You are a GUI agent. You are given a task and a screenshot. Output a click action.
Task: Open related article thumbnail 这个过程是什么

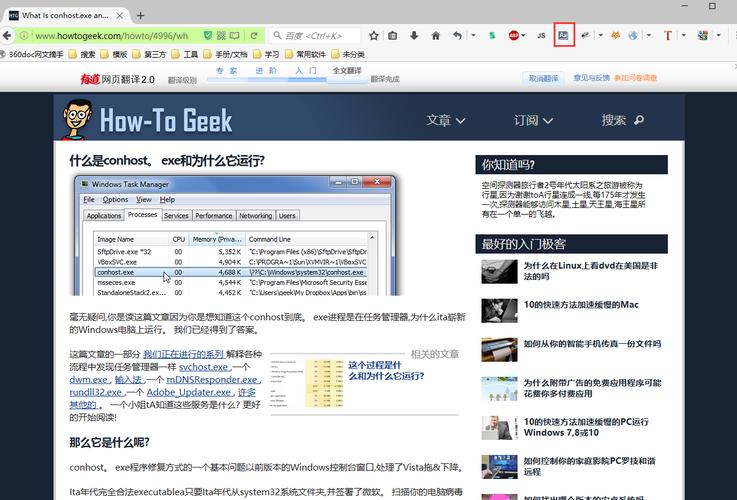(307, 383)
